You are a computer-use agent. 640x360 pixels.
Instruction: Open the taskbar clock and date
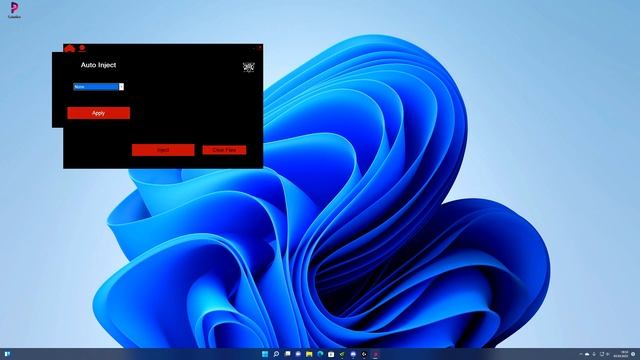click(620, 354)
